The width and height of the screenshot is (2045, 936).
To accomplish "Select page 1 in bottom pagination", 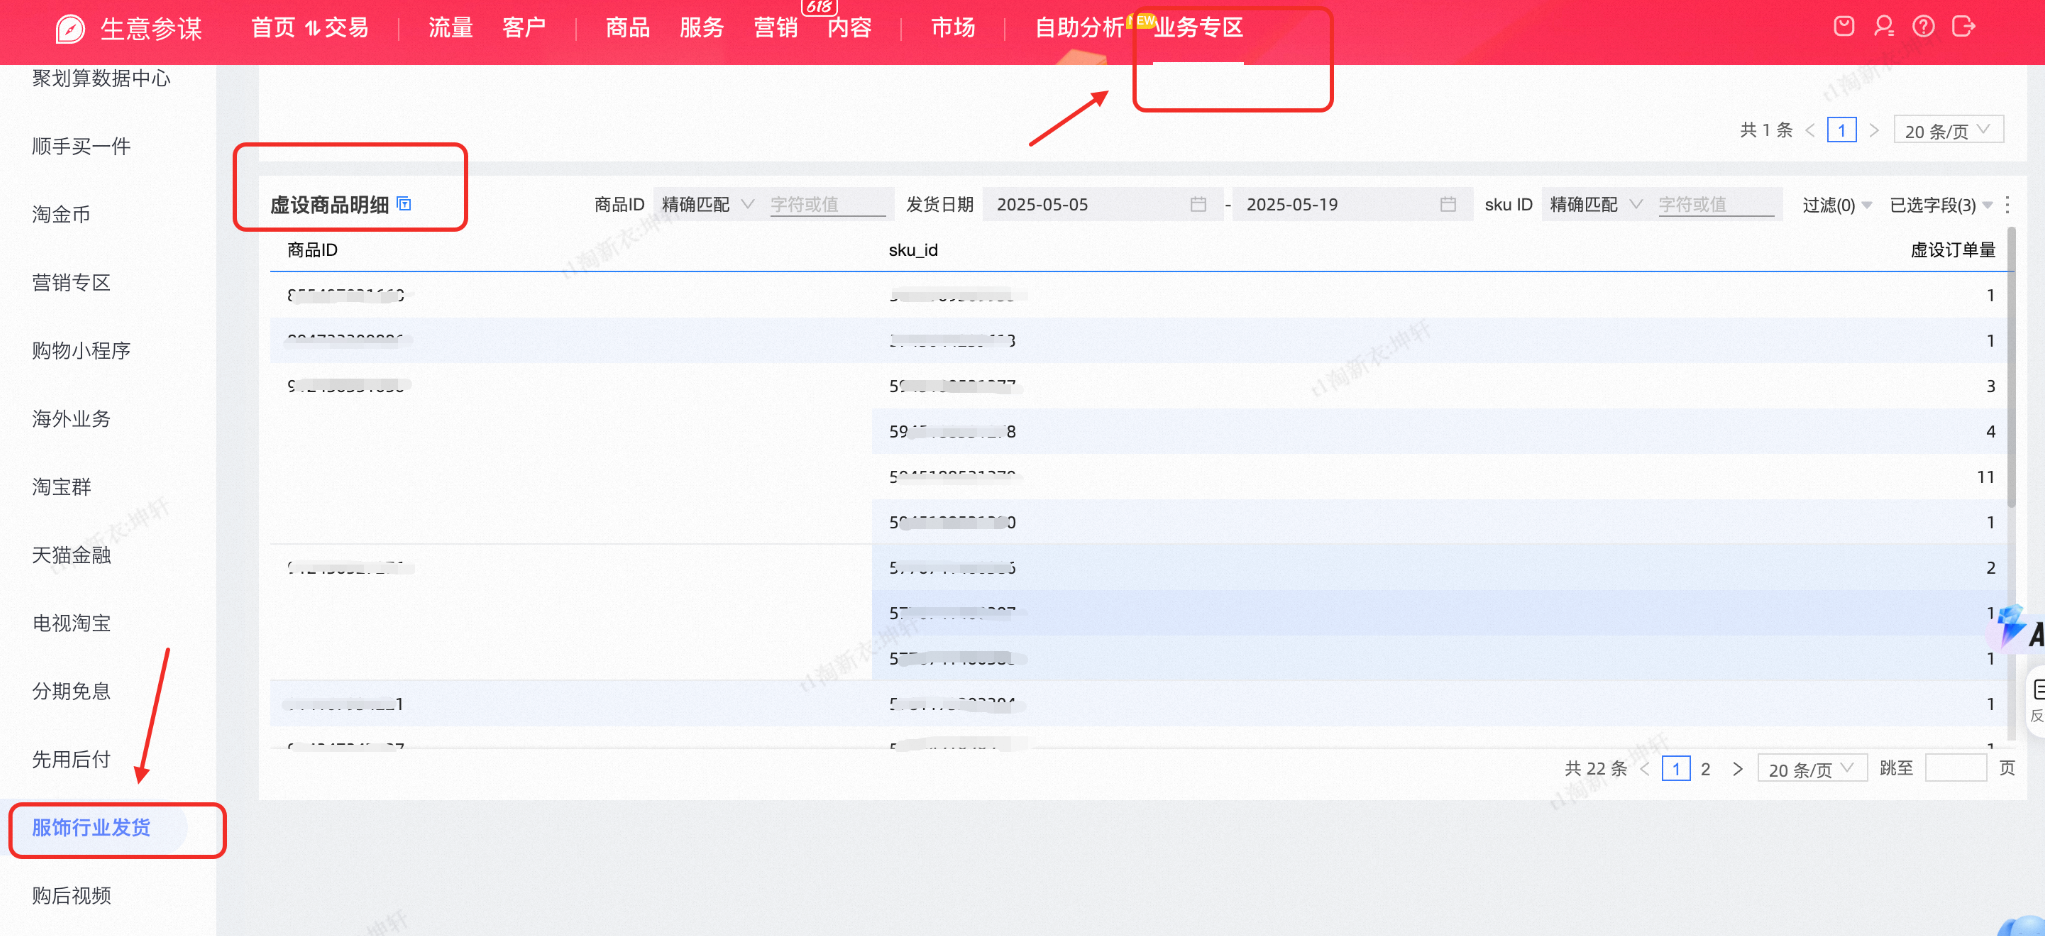I will tap(1676, 769).
